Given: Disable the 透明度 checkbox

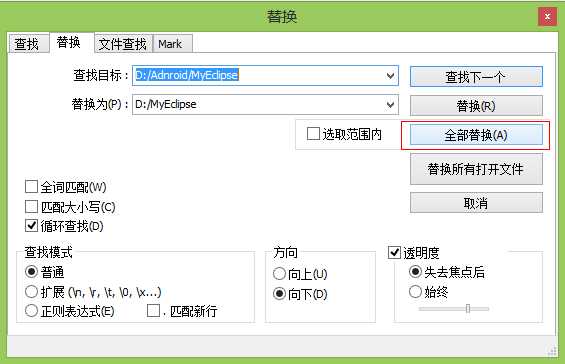Looking at the screenshot, I should coord(394,252).
